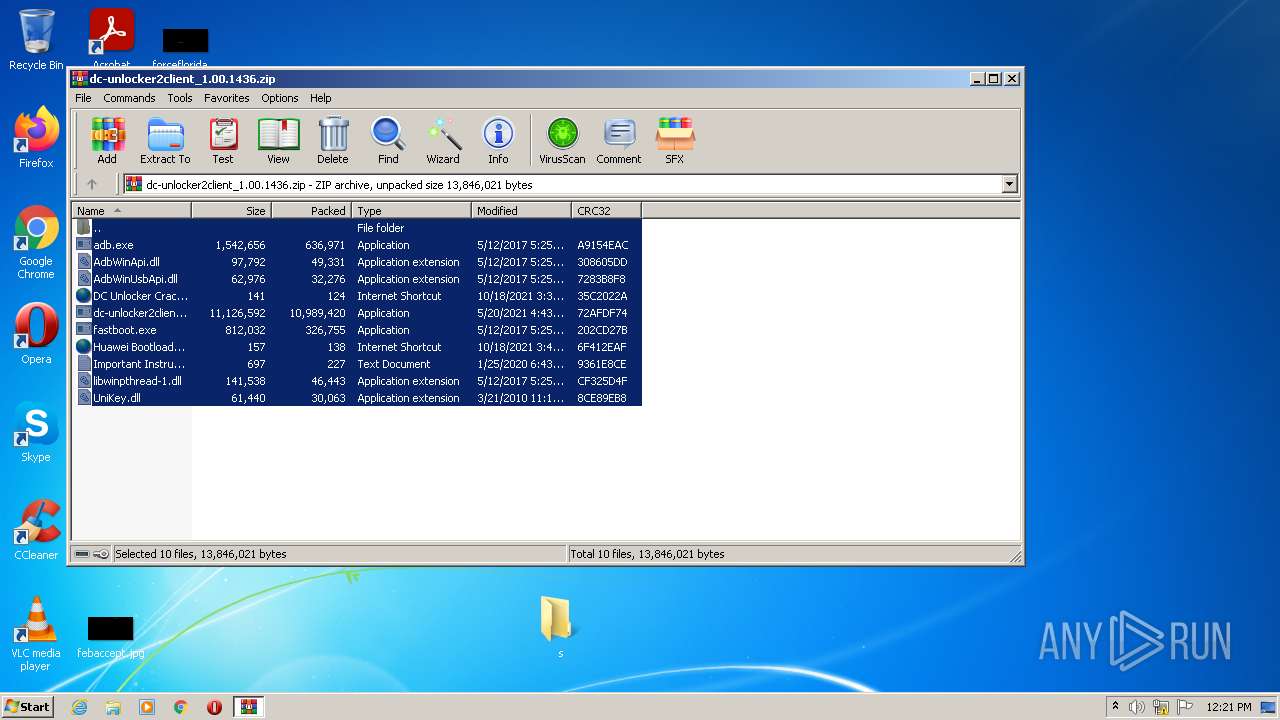Open the Find tool
The height and width of the screenshot is (720, 1280).
point(388,140)
